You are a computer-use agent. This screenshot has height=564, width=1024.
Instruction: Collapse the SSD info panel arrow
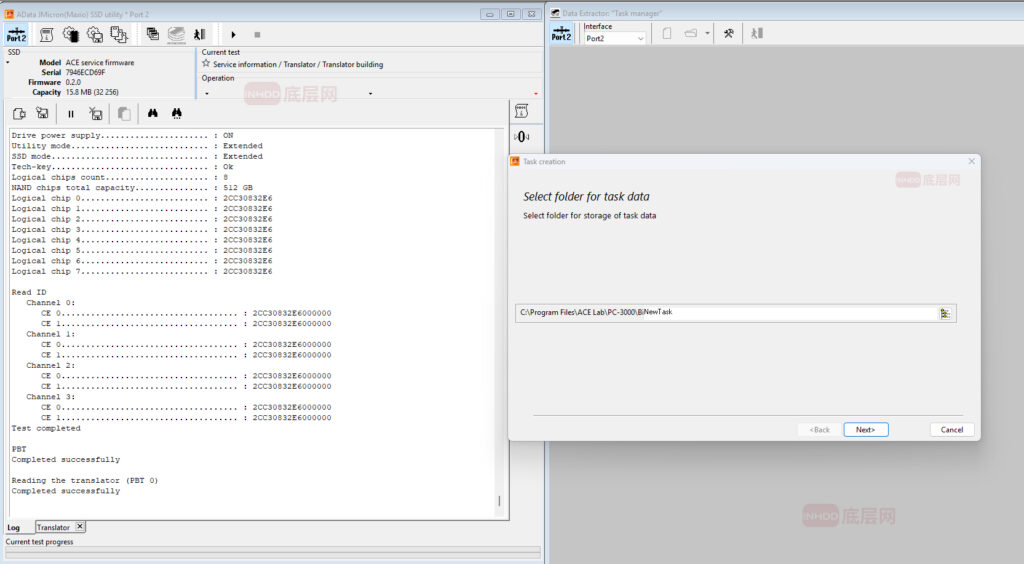coord(7,62)
